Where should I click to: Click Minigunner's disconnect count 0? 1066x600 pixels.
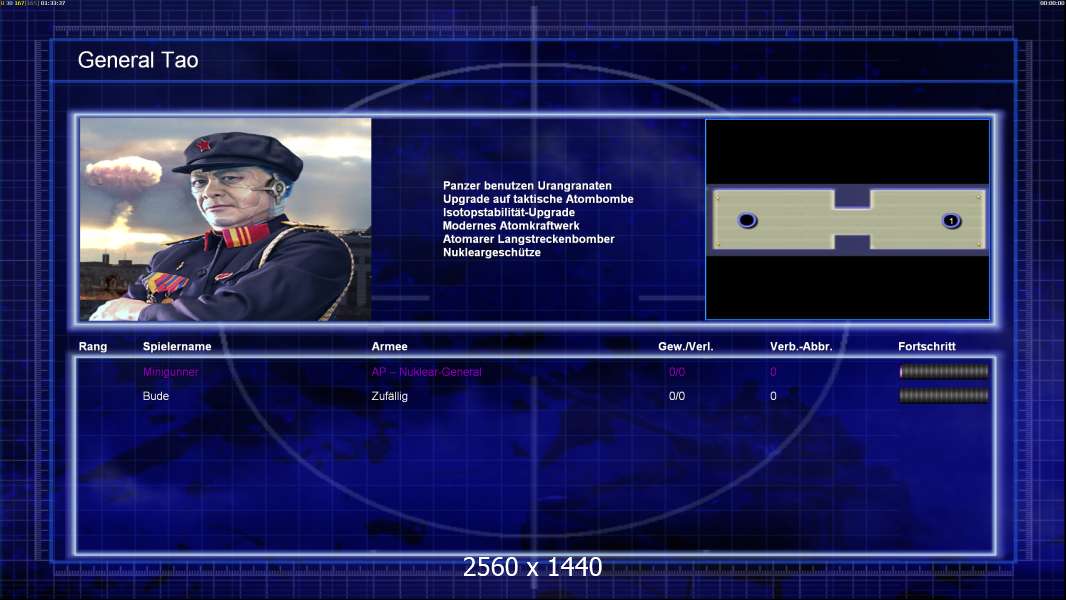point(773,372)
